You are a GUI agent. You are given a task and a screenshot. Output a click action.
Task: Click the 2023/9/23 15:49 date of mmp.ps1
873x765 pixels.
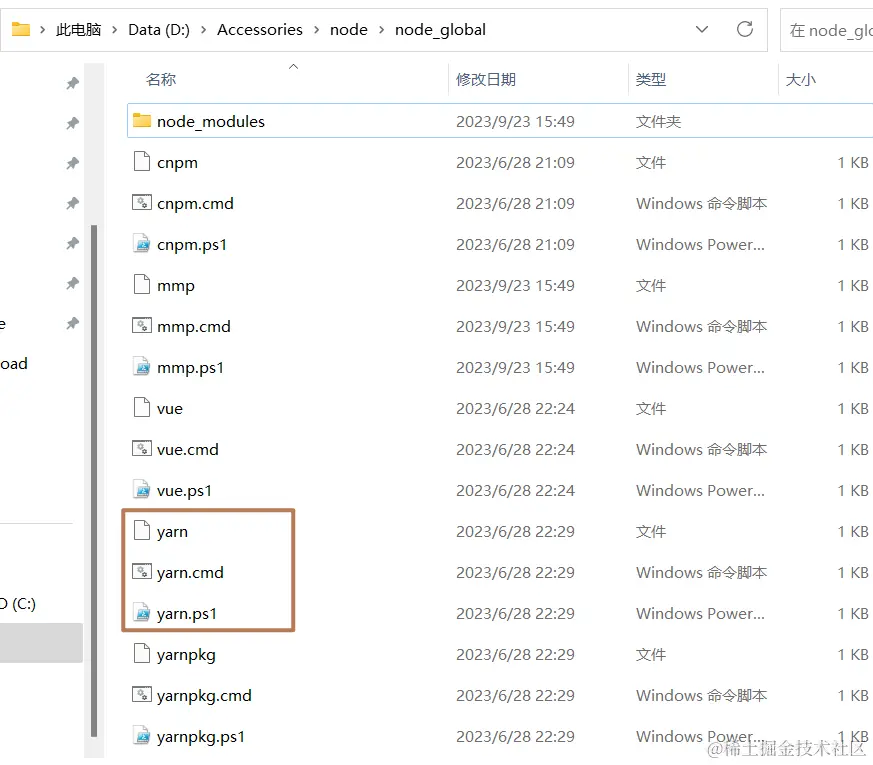tap(516, 367)
